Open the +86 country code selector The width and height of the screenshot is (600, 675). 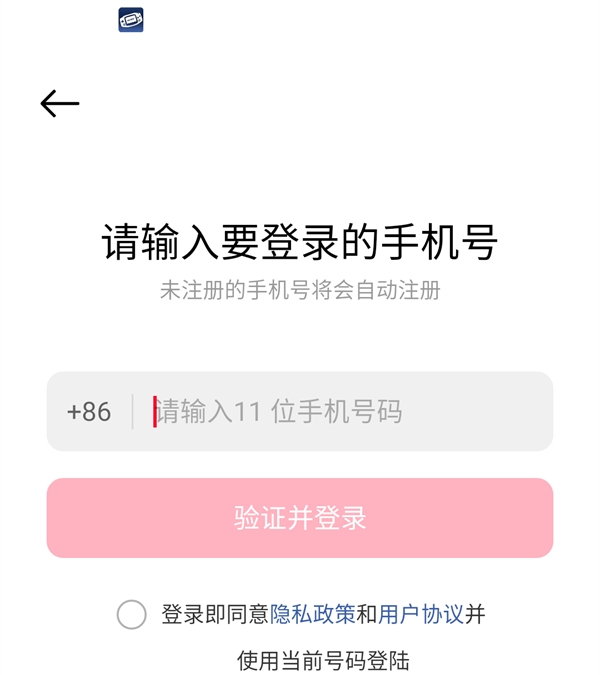pyautogui.click(x=89, y=412)
